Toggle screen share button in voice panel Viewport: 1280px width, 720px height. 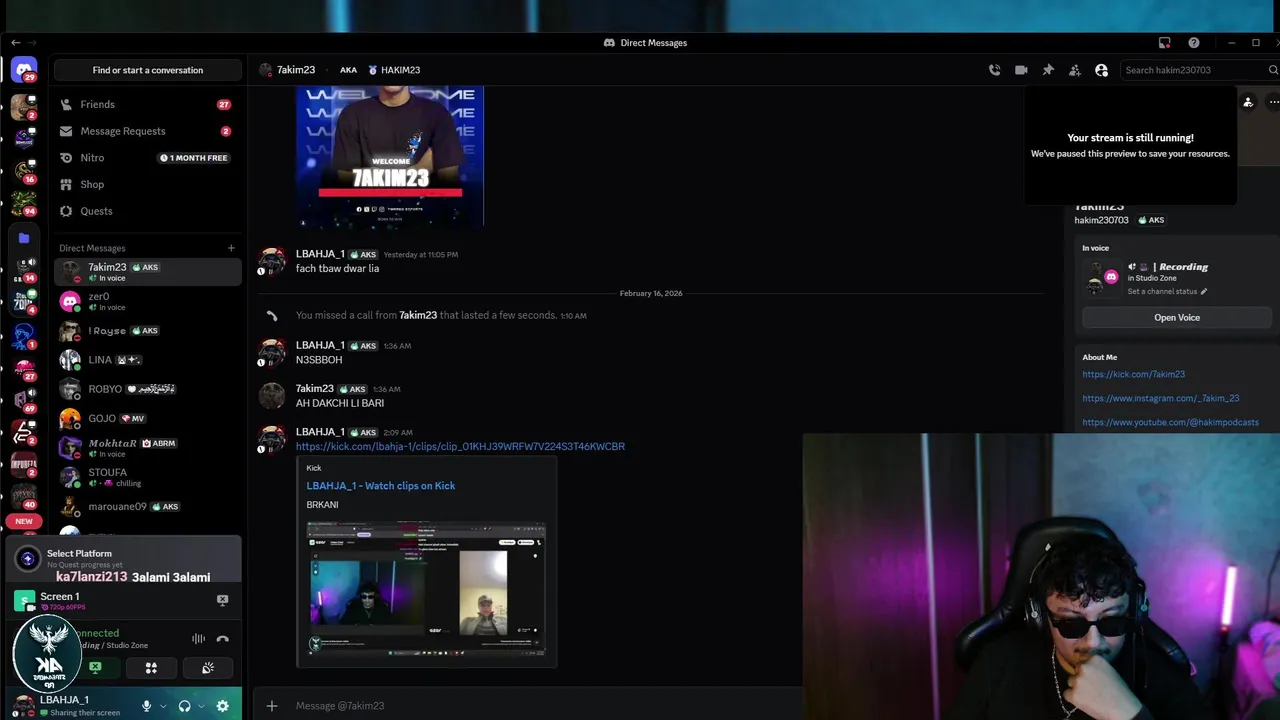95,668
